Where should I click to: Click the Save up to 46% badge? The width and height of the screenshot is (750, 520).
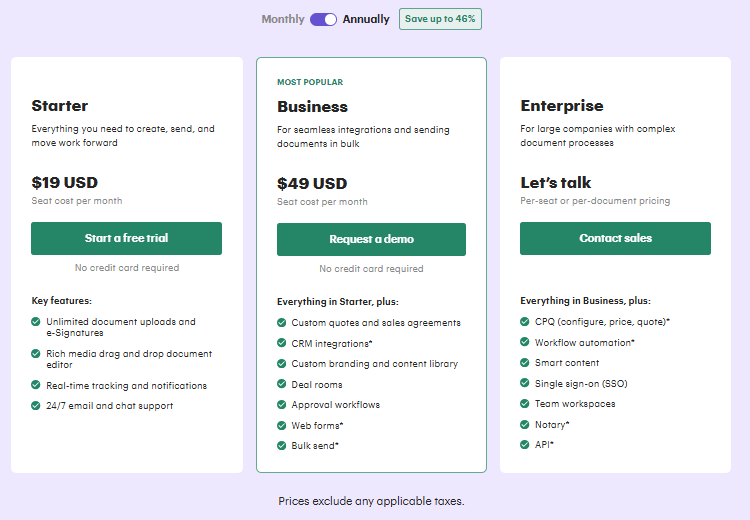[440, 19]
